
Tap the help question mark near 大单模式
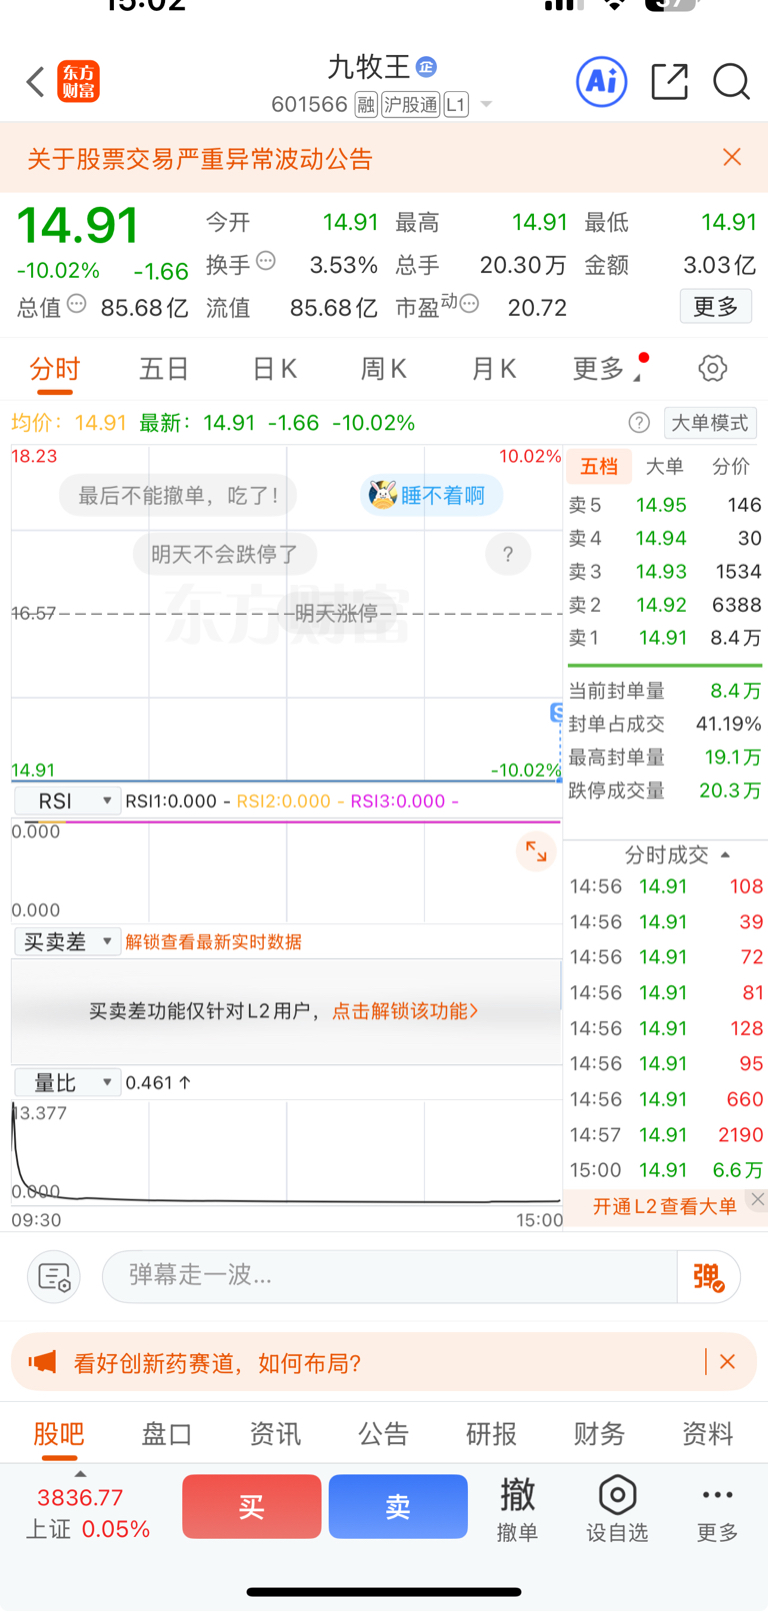tap(639, 422)
